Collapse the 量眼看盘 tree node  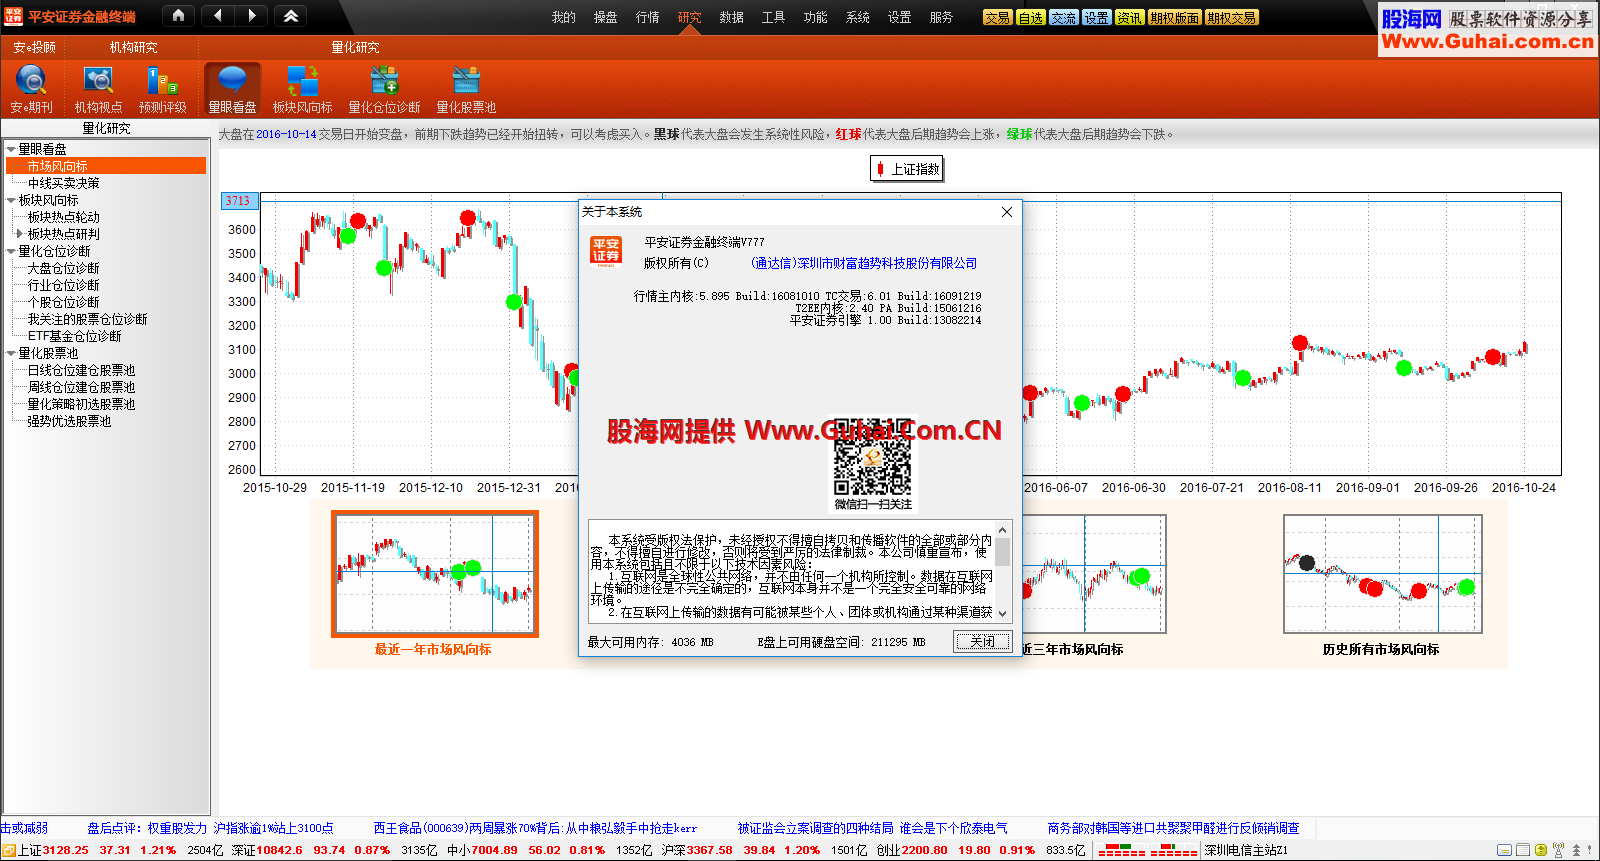(11, 149)
